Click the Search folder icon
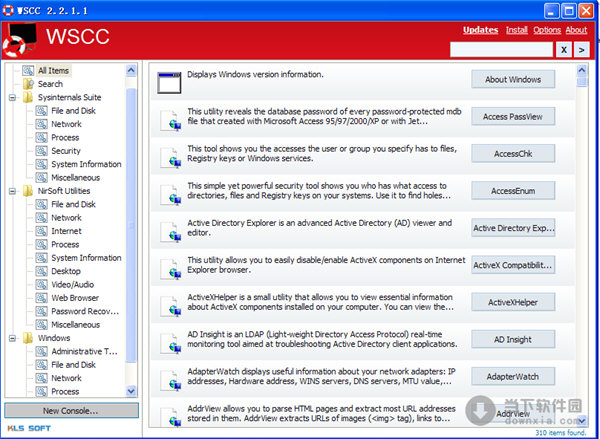Screen dimensions: 600x439 [28, 84]
